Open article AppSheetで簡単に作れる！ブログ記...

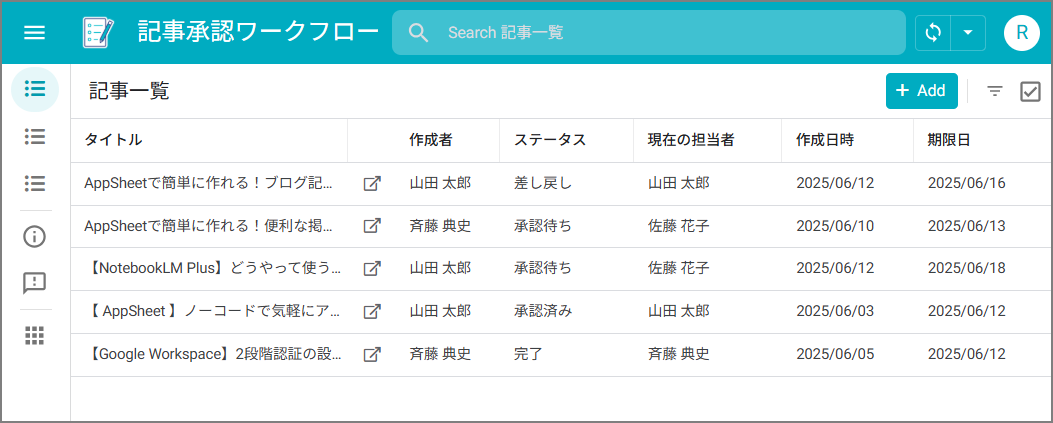[x=208, y=183]
